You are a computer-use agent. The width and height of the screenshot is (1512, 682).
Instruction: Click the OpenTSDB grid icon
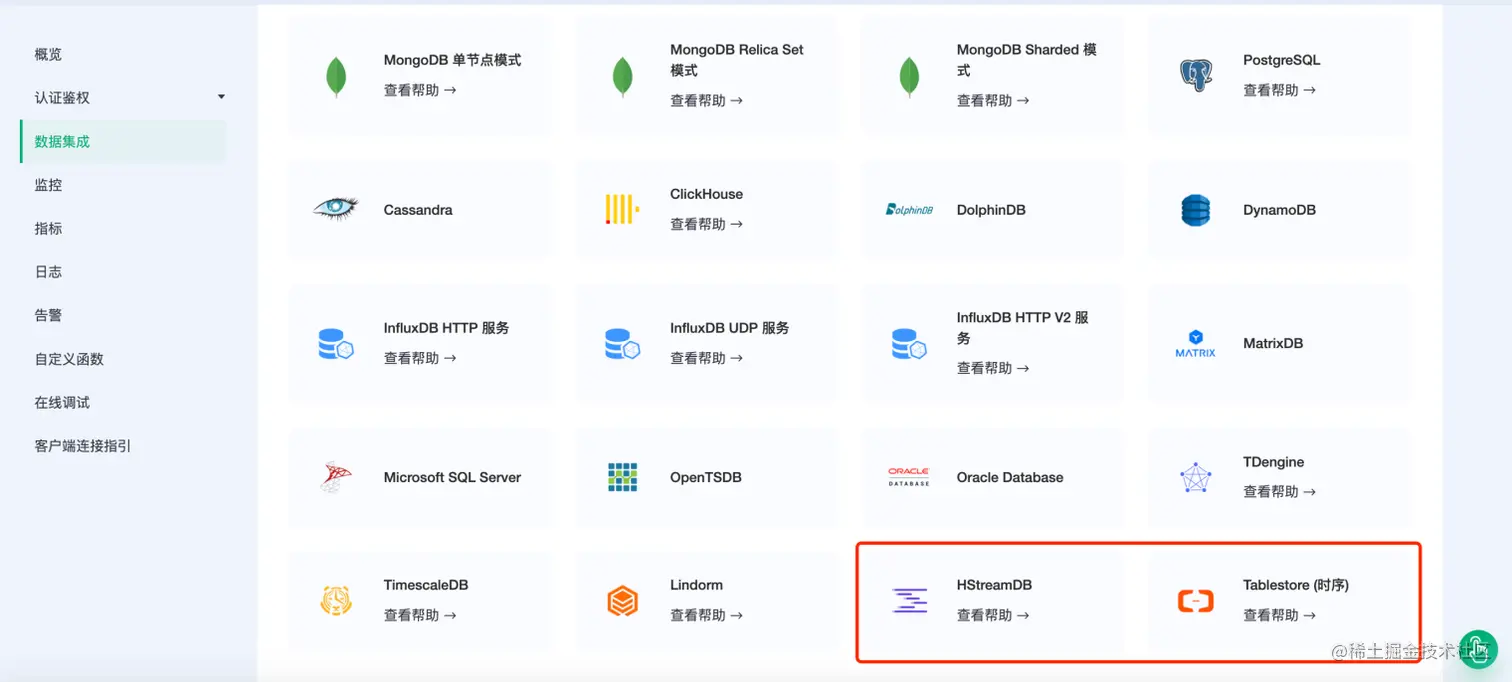622,477
